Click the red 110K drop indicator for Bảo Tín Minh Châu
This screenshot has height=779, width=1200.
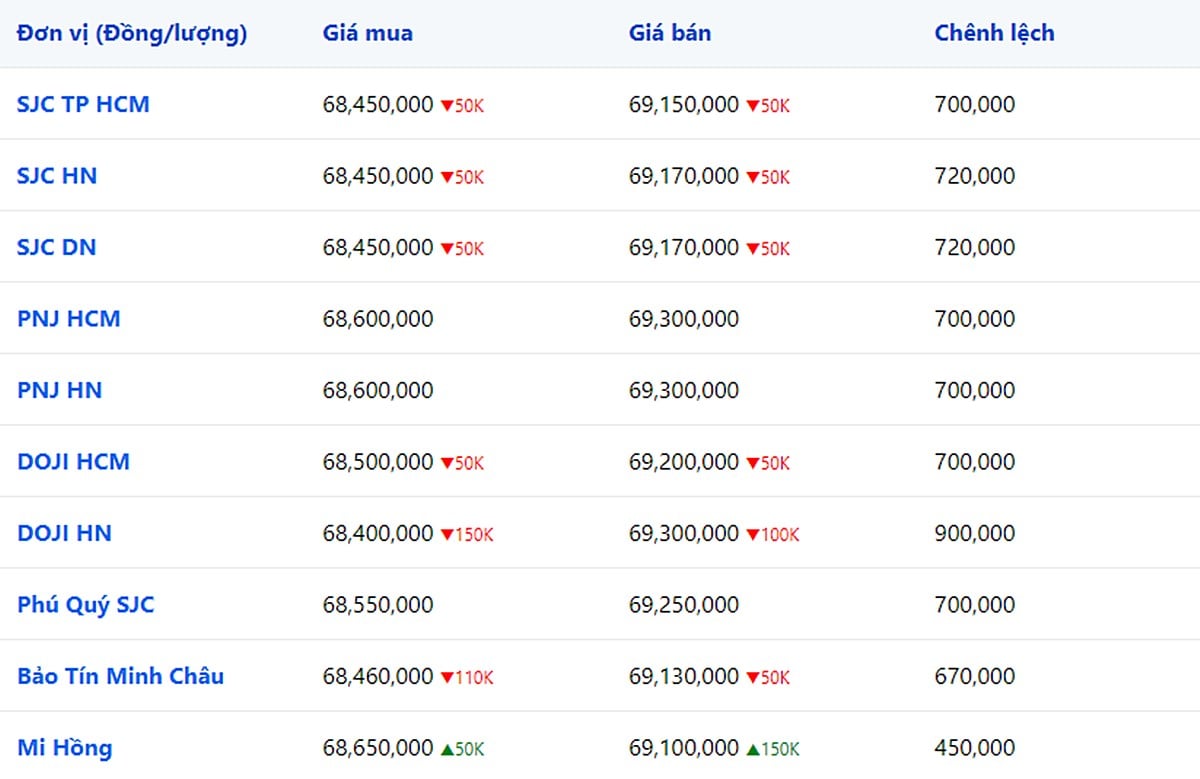[x=467, y=678]
